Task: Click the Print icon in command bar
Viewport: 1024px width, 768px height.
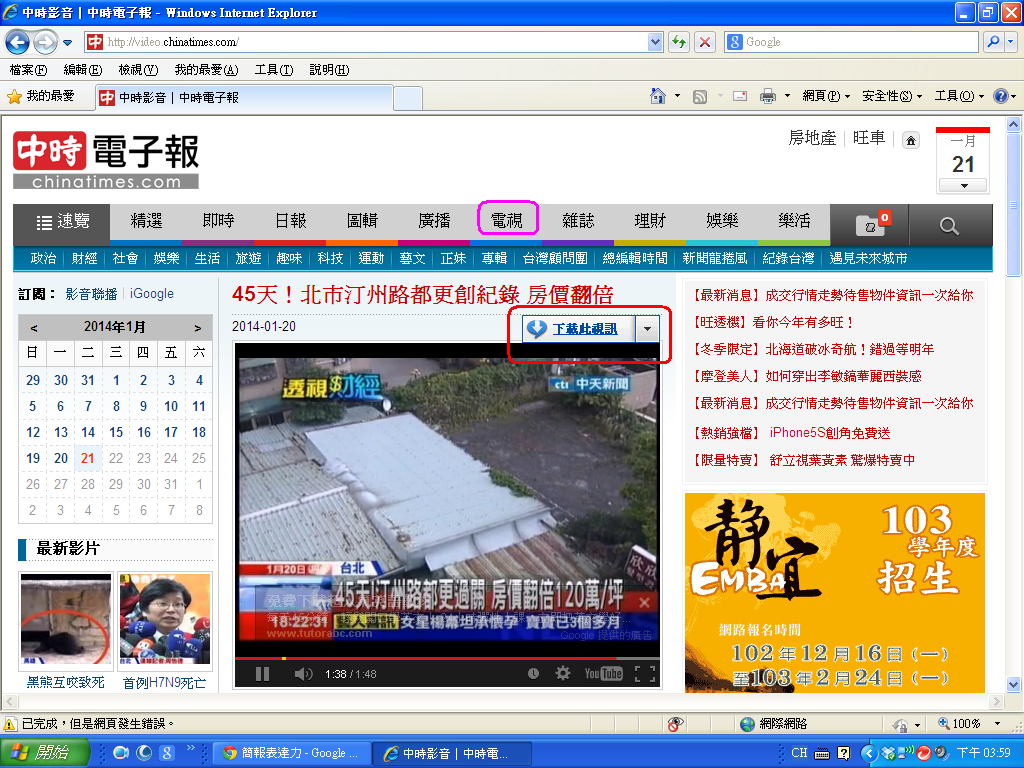Action: pyautogui.click(x=768, y=97)
